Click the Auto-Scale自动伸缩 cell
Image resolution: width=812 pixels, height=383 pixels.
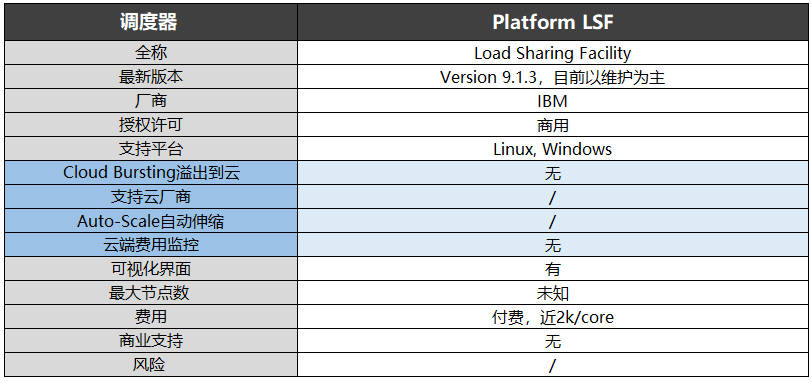coord(151,221)
